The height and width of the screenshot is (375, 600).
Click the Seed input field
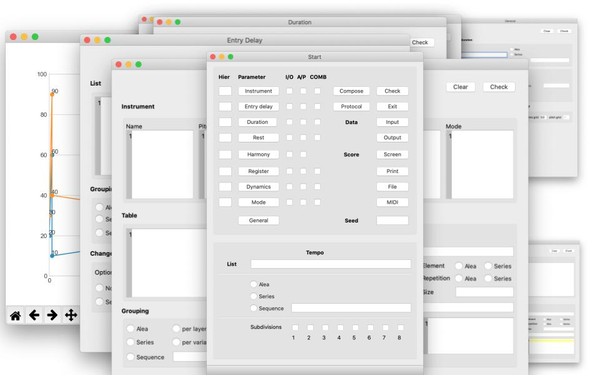392,220
